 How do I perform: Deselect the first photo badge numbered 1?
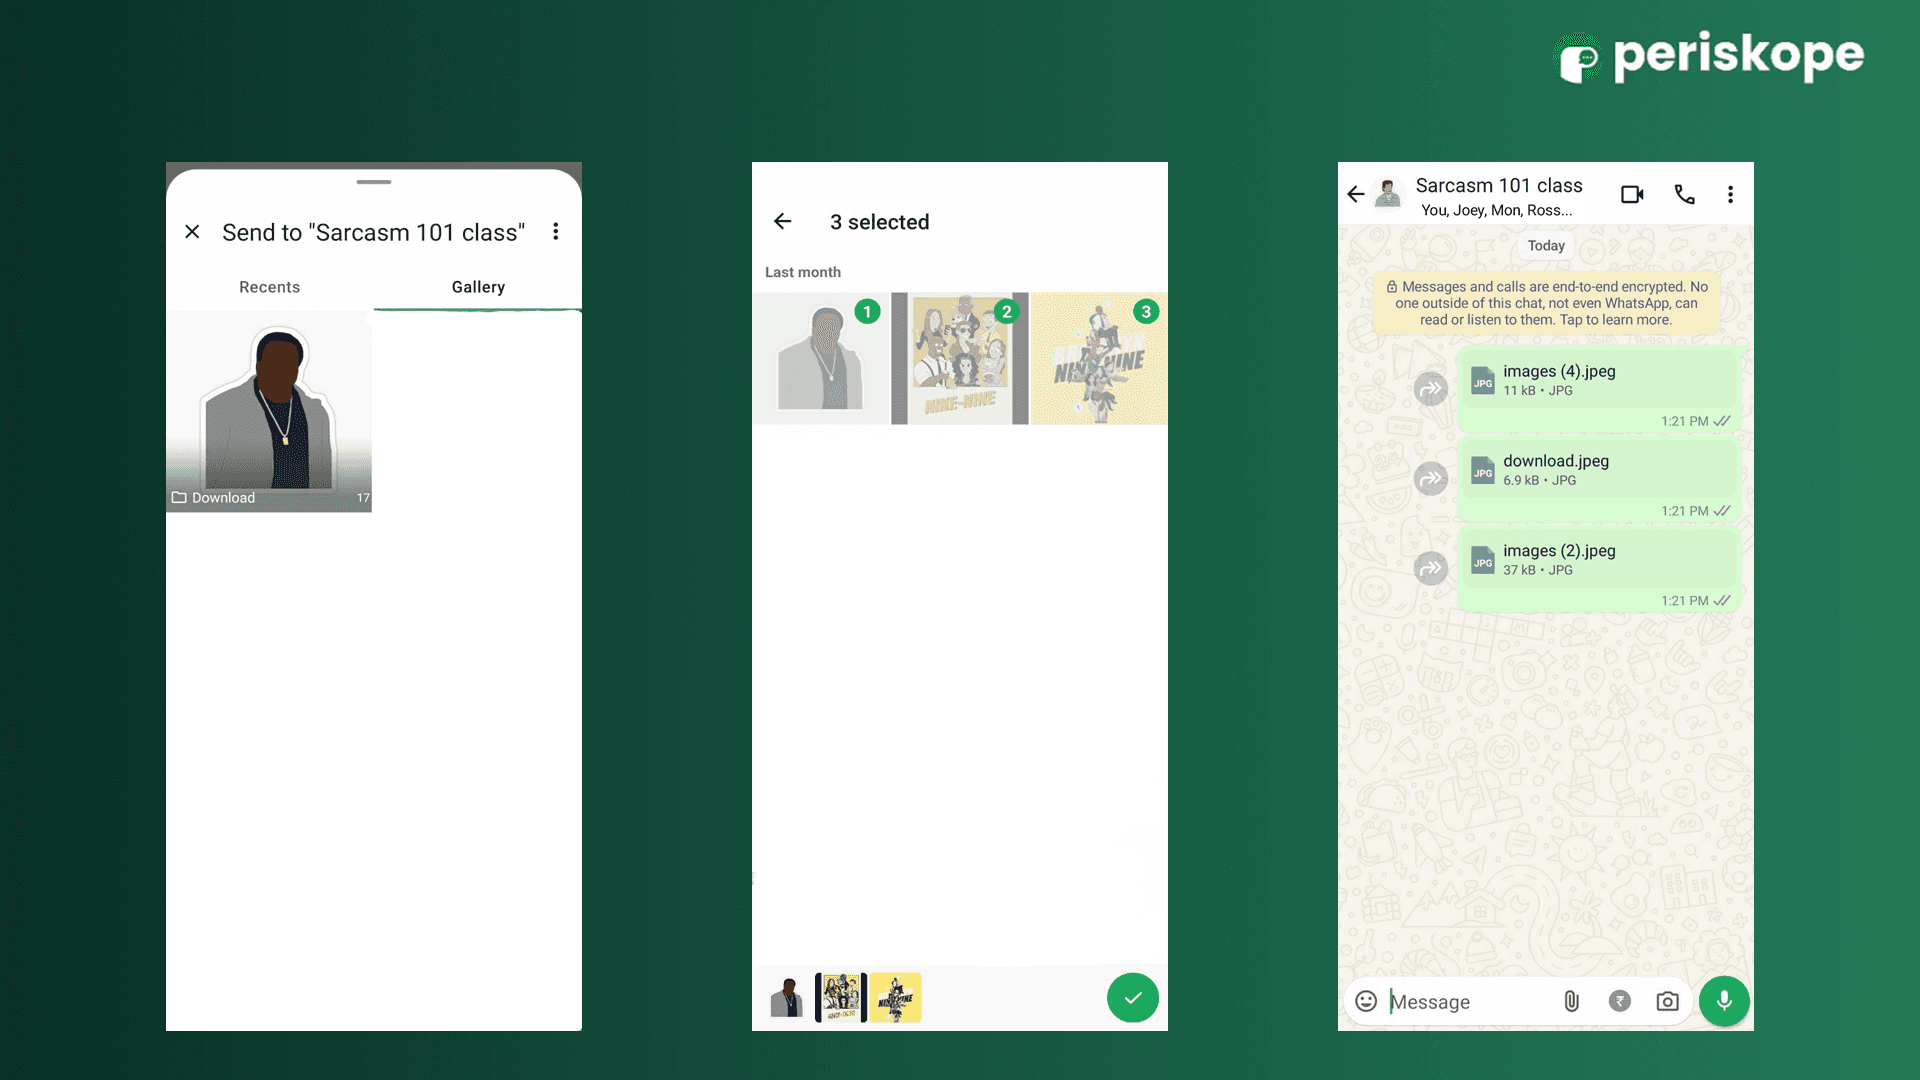(x=867, y=312)
